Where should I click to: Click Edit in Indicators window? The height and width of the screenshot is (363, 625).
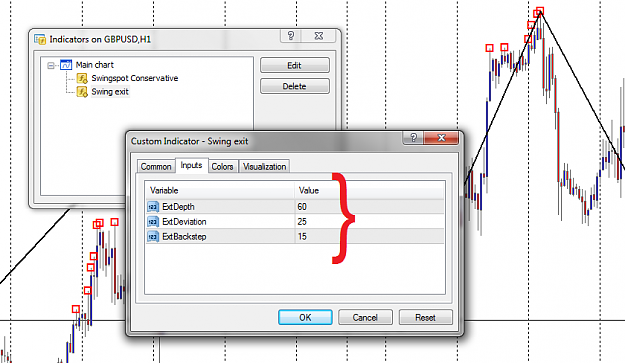(295, 65)
